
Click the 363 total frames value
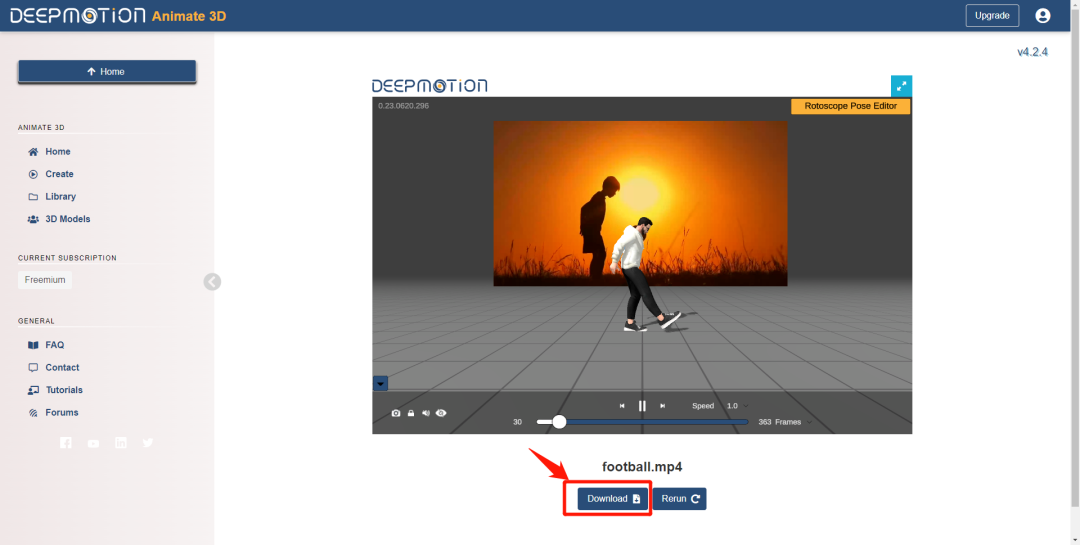click(x=765, y=422)
